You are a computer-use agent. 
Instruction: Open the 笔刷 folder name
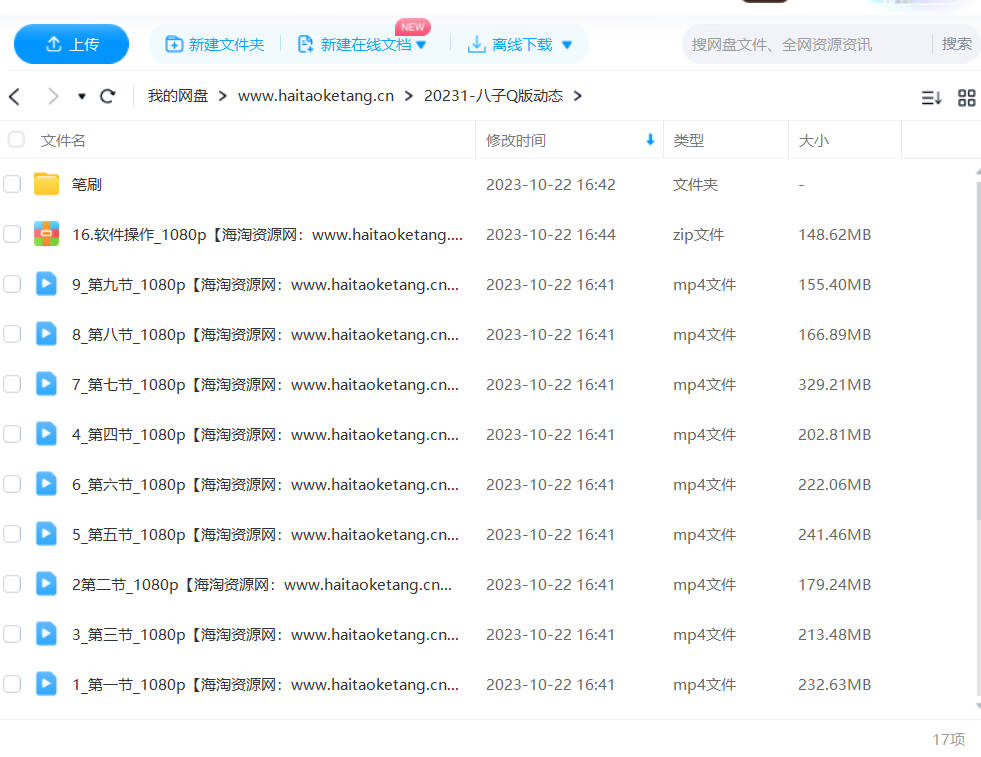86,185
